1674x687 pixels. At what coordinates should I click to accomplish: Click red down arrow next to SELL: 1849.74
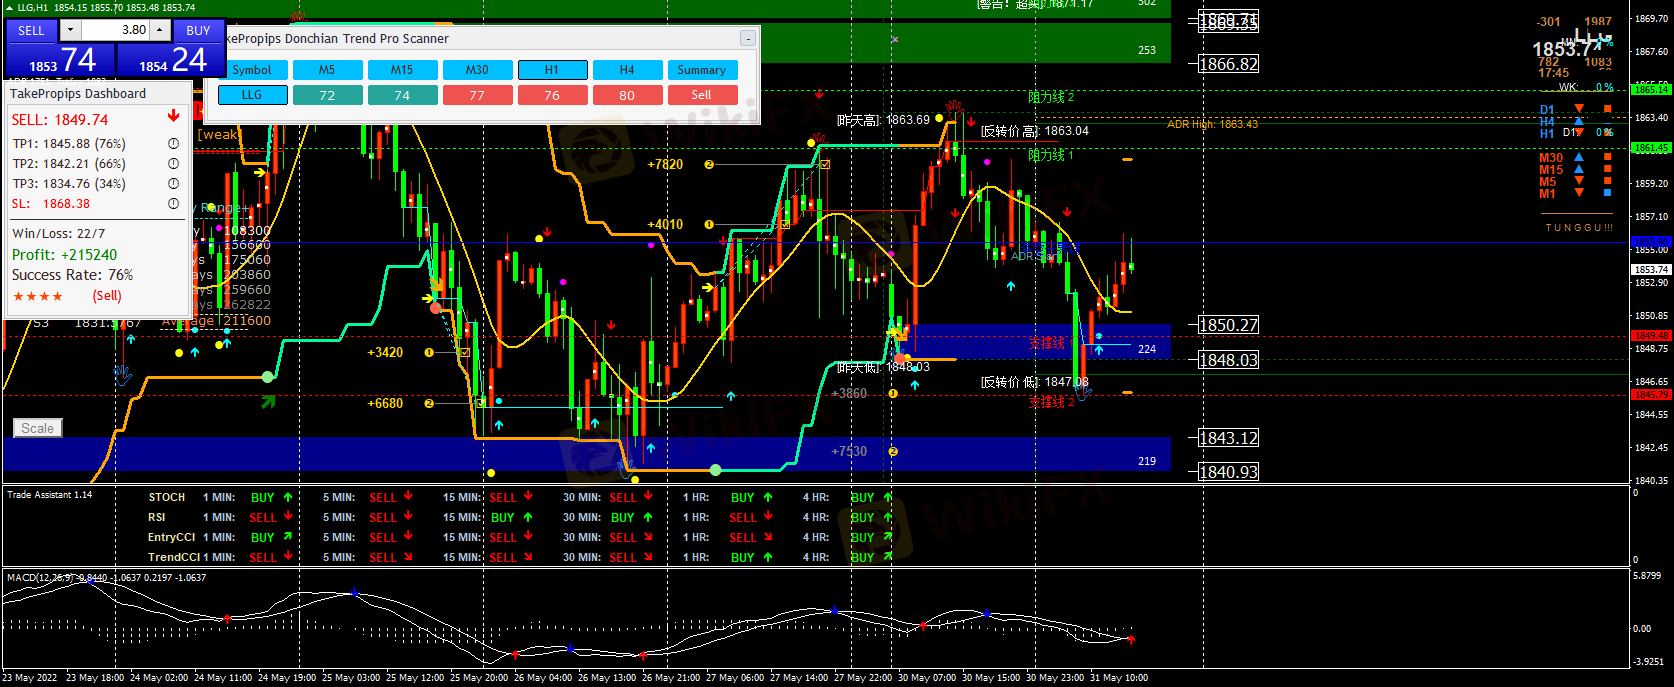[173, 117]
